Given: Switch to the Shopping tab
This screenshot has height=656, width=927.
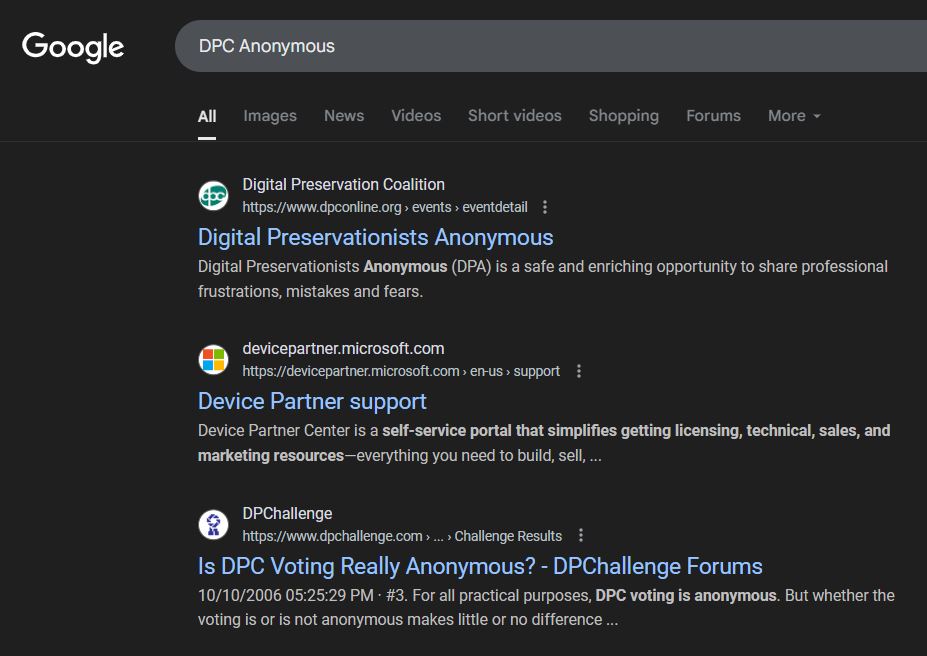Looking at the screenshot, I should click(624, 116).
